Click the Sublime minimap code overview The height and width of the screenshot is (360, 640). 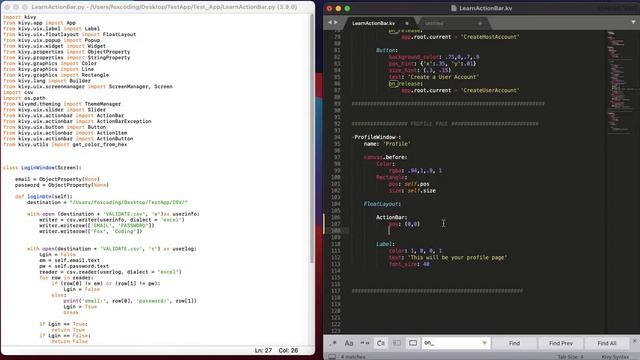pos(622,82)
